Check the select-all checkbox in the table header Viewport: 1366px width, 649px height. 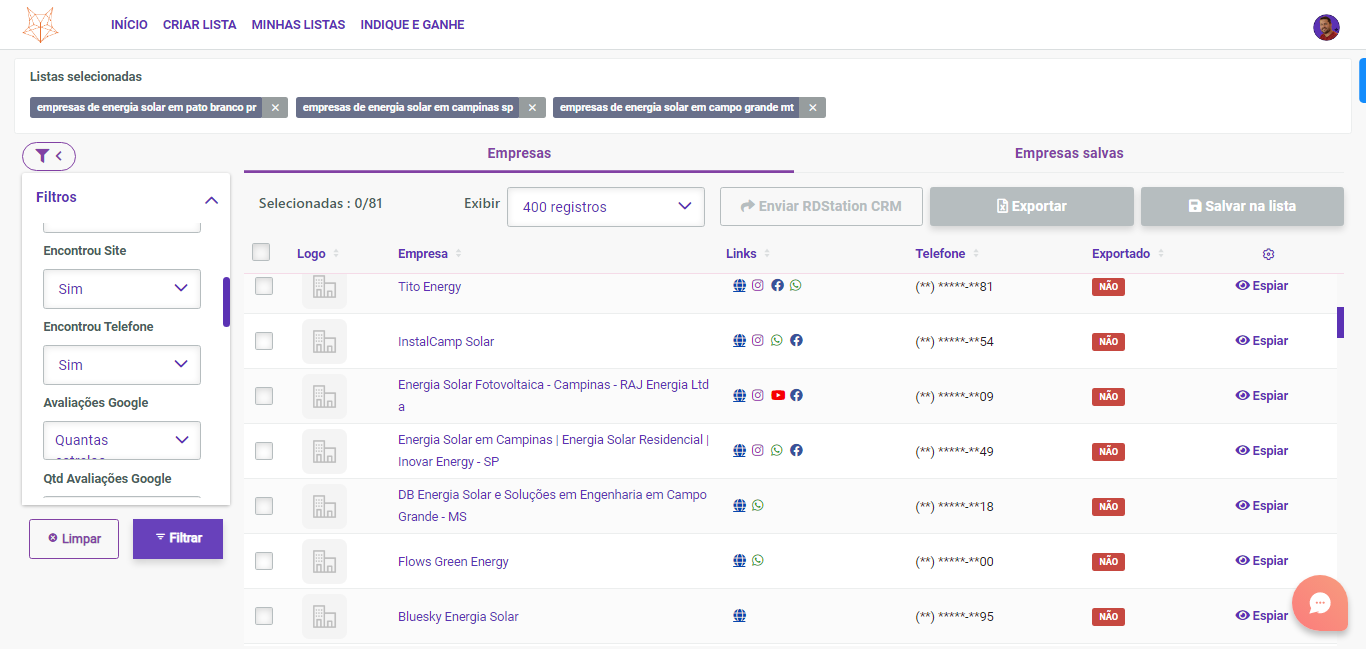tap(261, 252)
